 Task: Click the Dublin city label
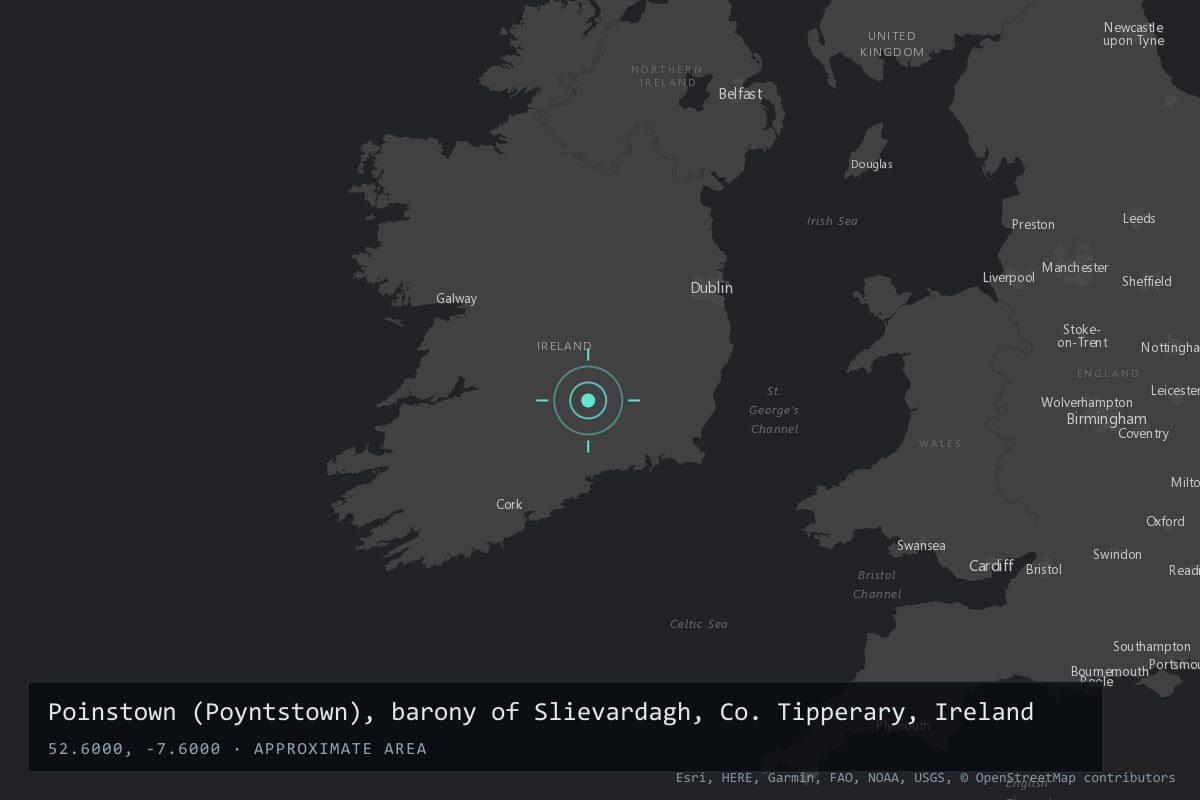tap(711, 288)
